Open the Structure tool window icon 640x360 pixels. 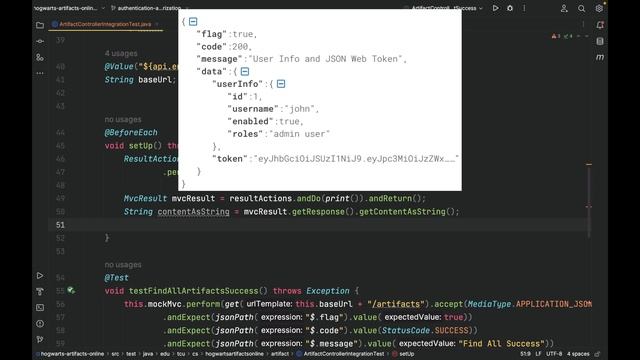coord(40,57)
